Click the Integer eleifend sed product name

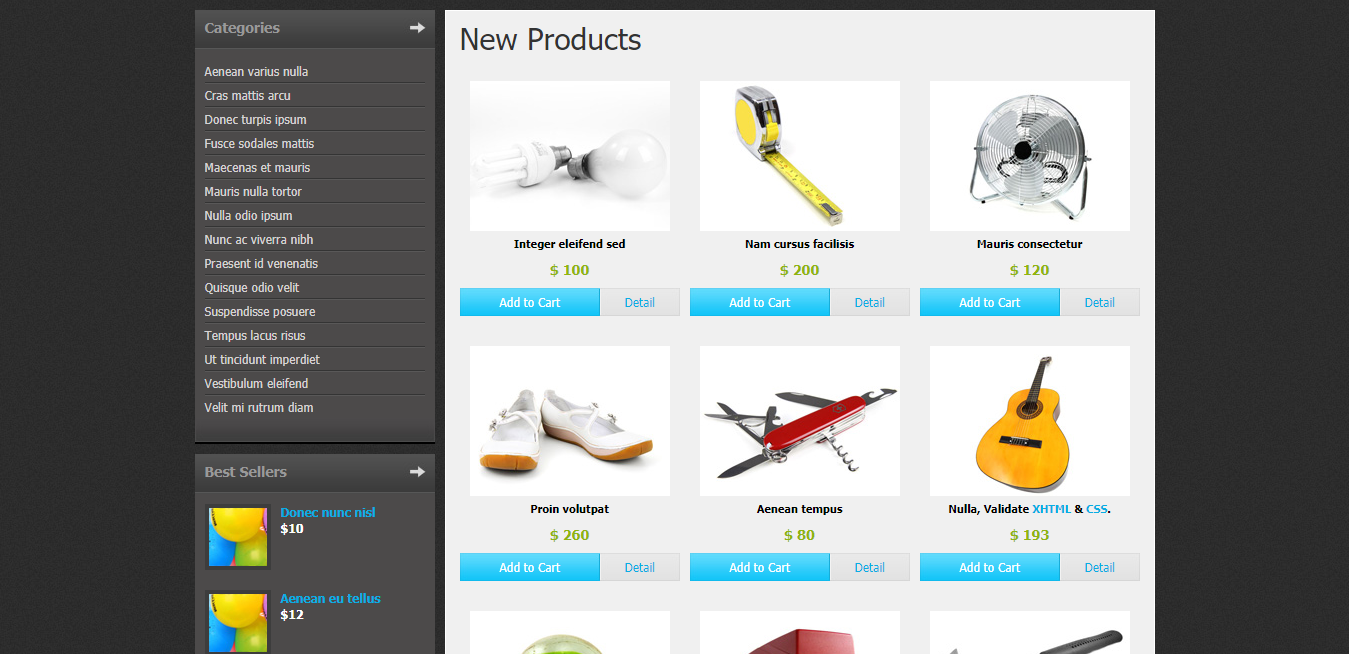pos(570,244)
